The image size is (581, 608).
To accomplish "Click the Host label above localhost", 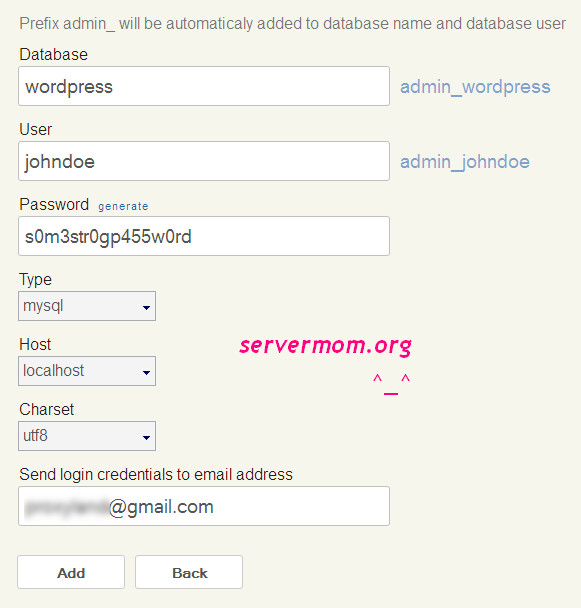I will pyautogui.click(x=35, y=344).
